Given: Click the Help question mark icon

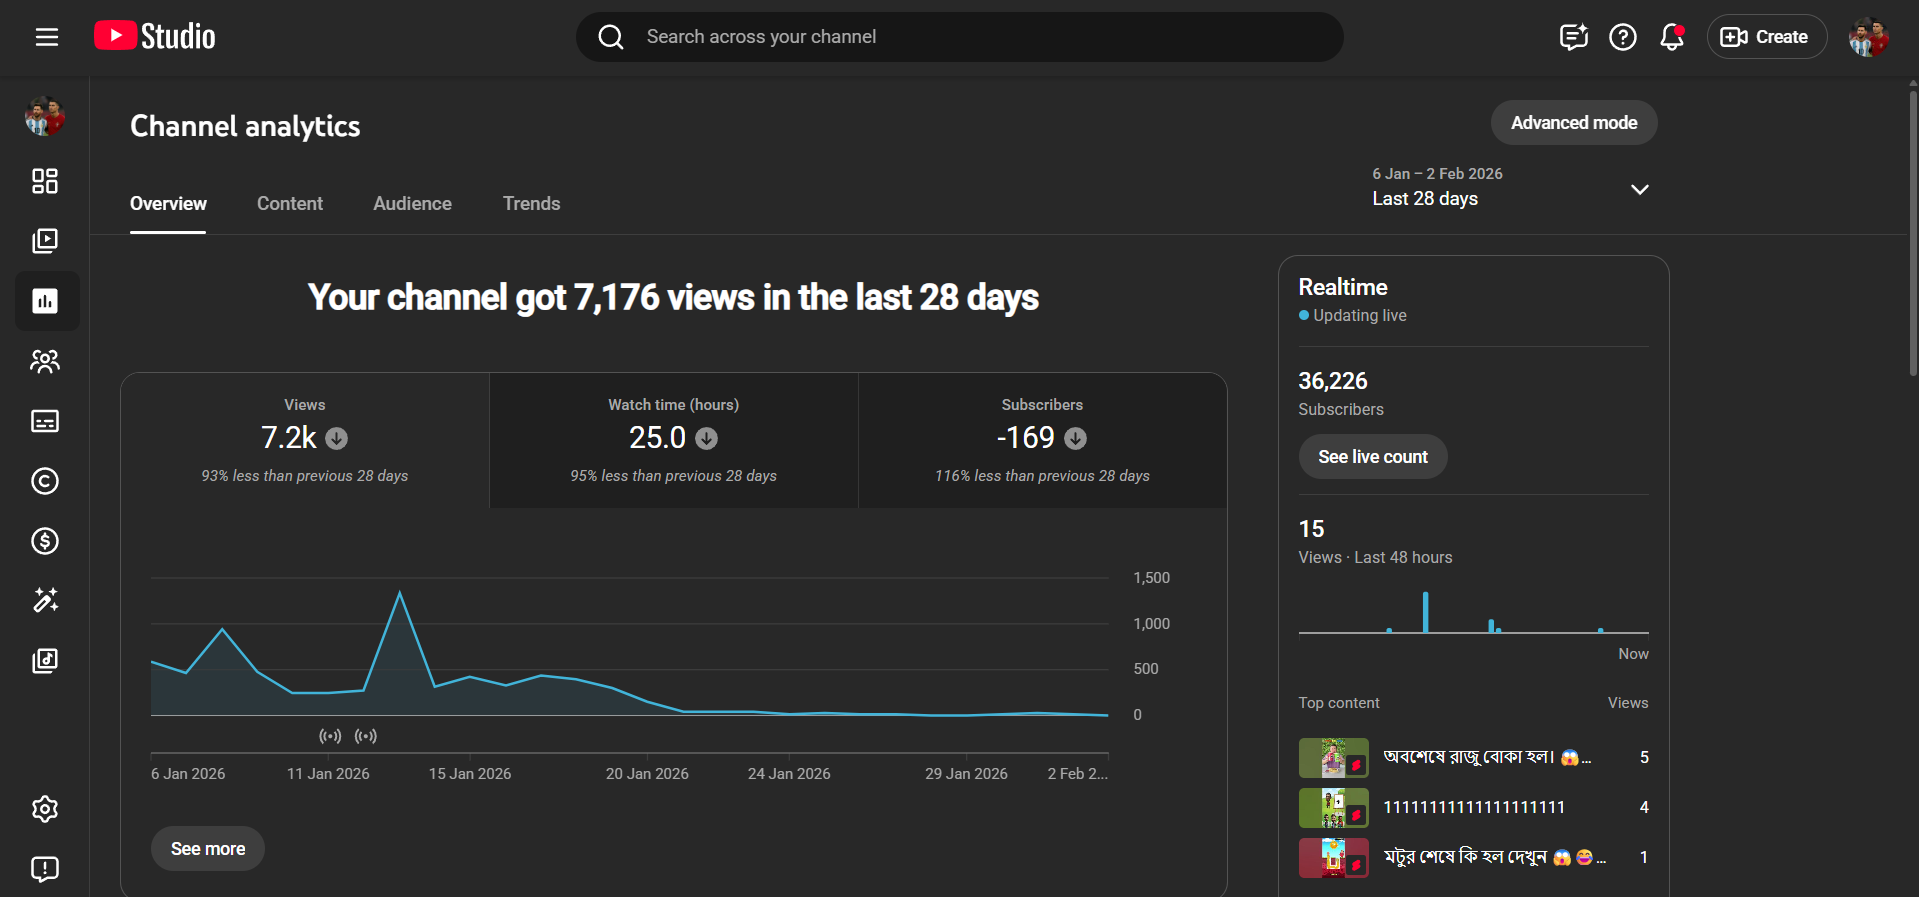Looking at the screenshot, I should click(x=1622, y=37).
